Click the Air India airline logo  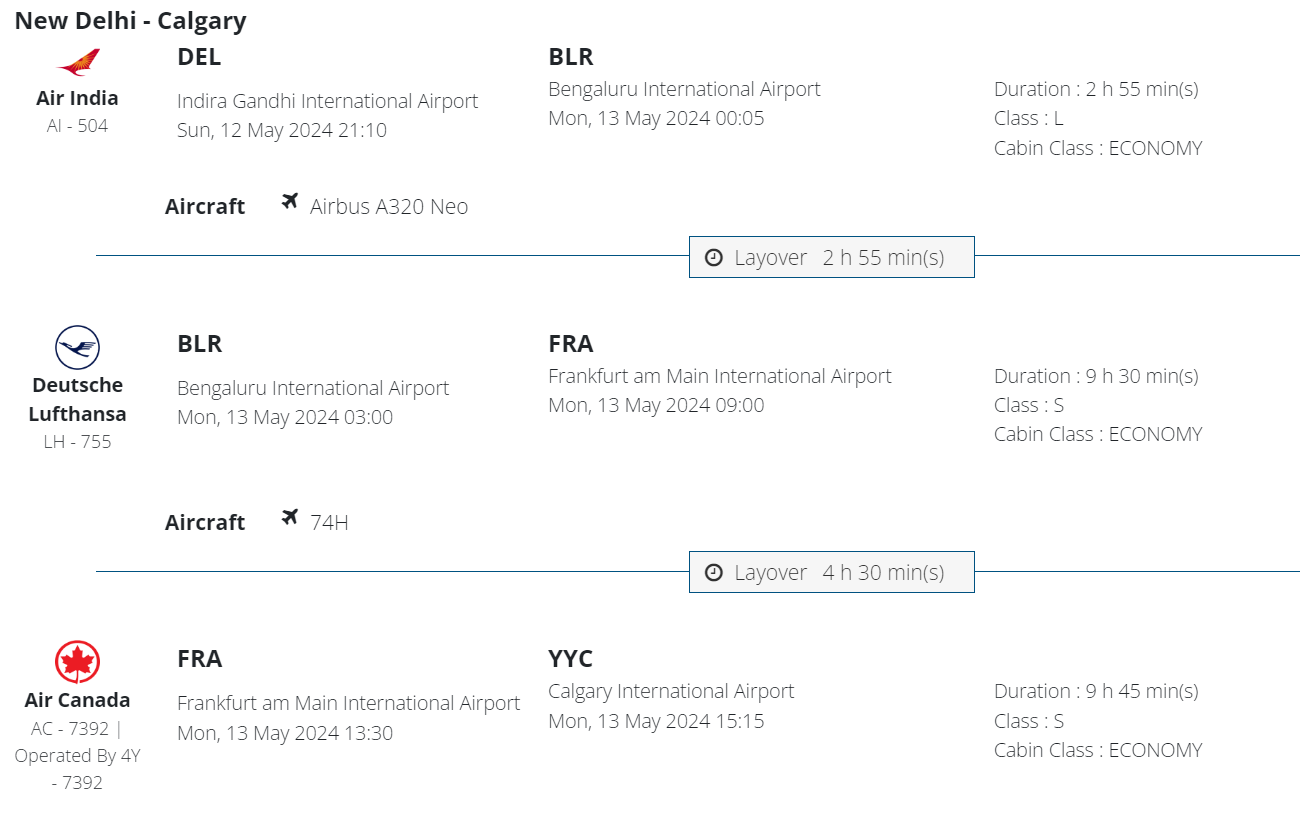coord(78,63)
